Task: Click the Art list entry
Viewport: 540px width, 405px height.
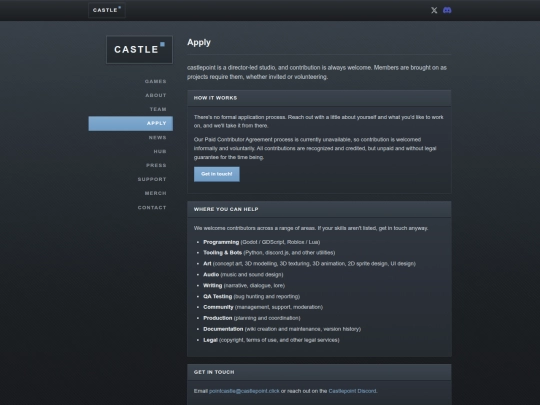Action: [x=309, y=264]
